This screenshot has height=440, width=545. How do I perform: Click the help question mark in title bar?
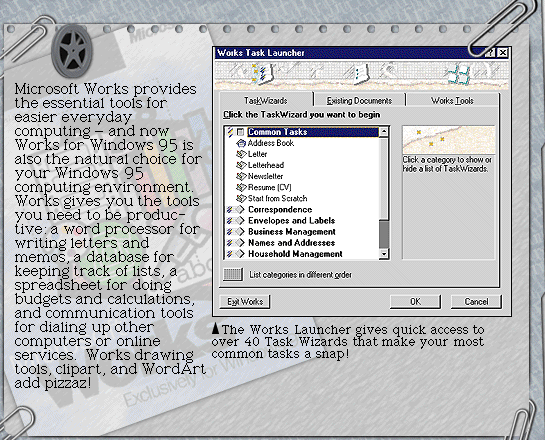coord(490,53)
